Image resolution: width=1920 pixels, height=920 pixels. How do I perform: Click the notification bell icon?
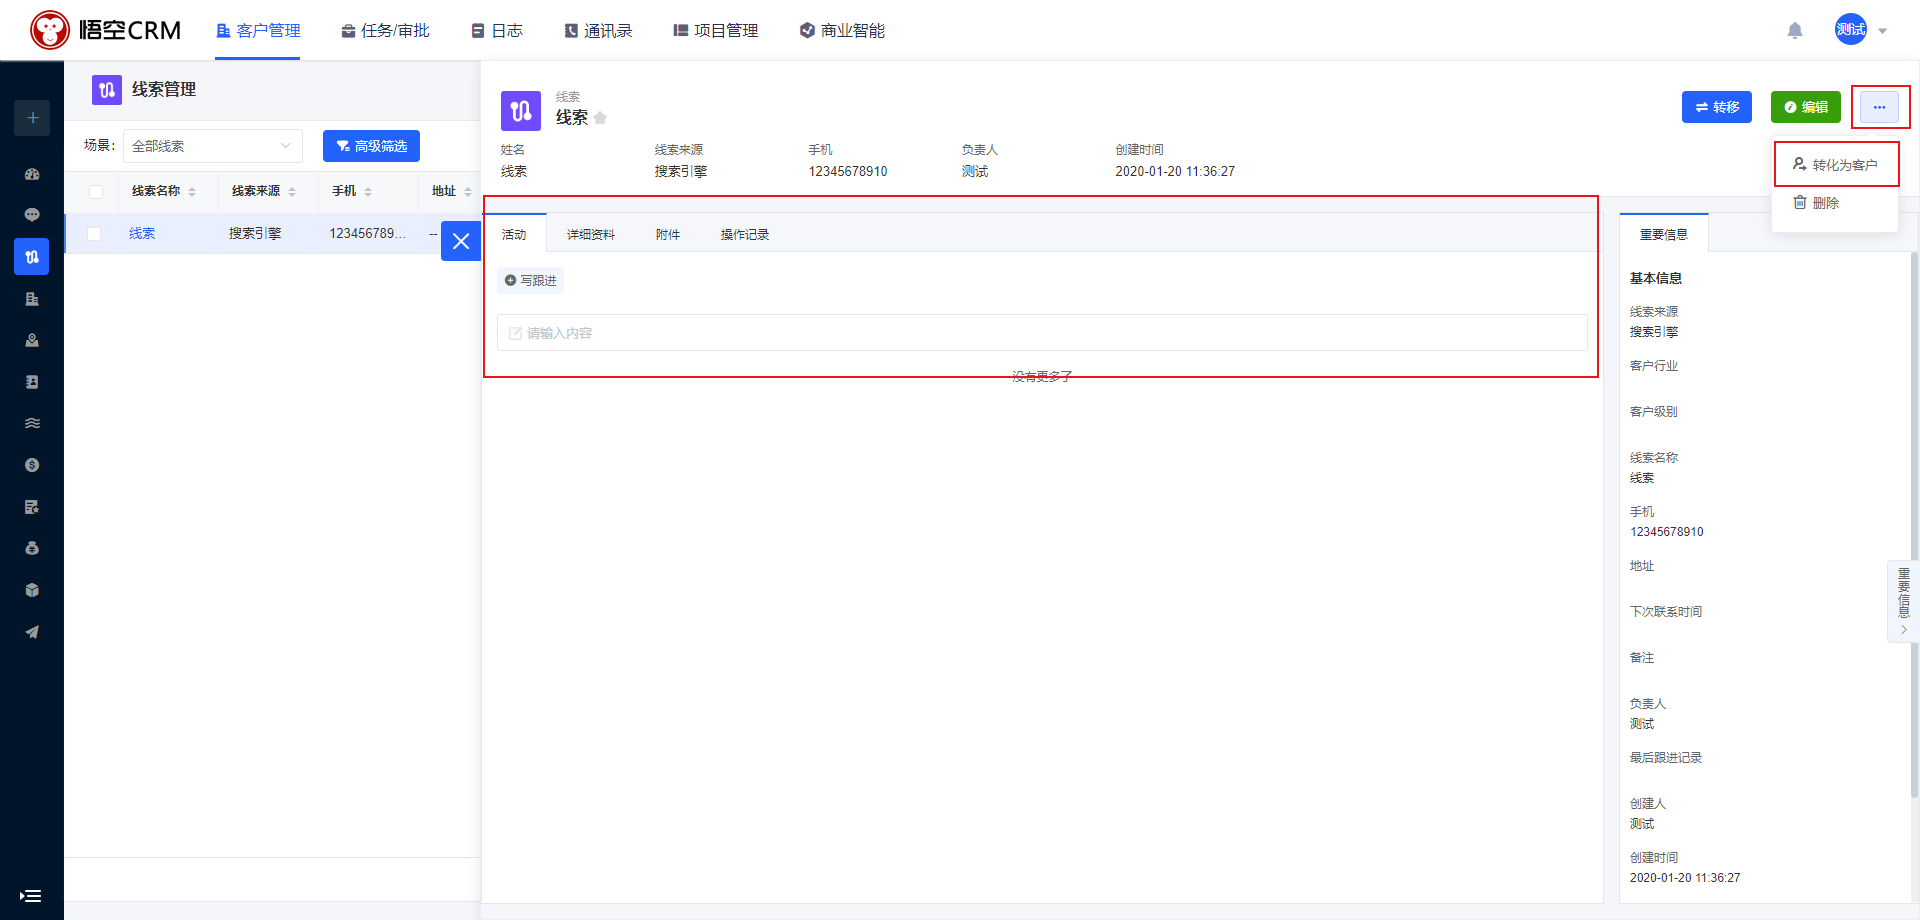[x=1795, y=31]
